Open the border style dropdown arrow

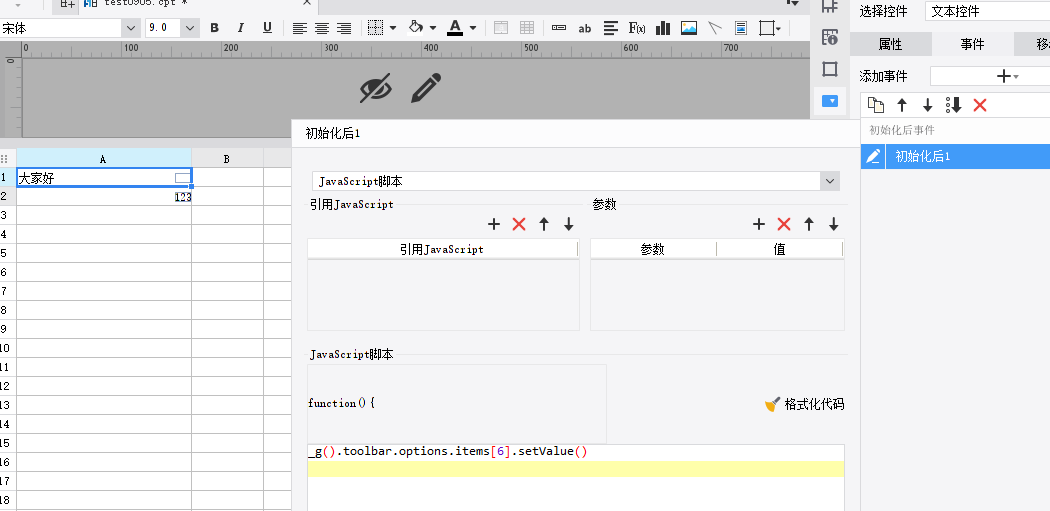click(x=393, y=28)
